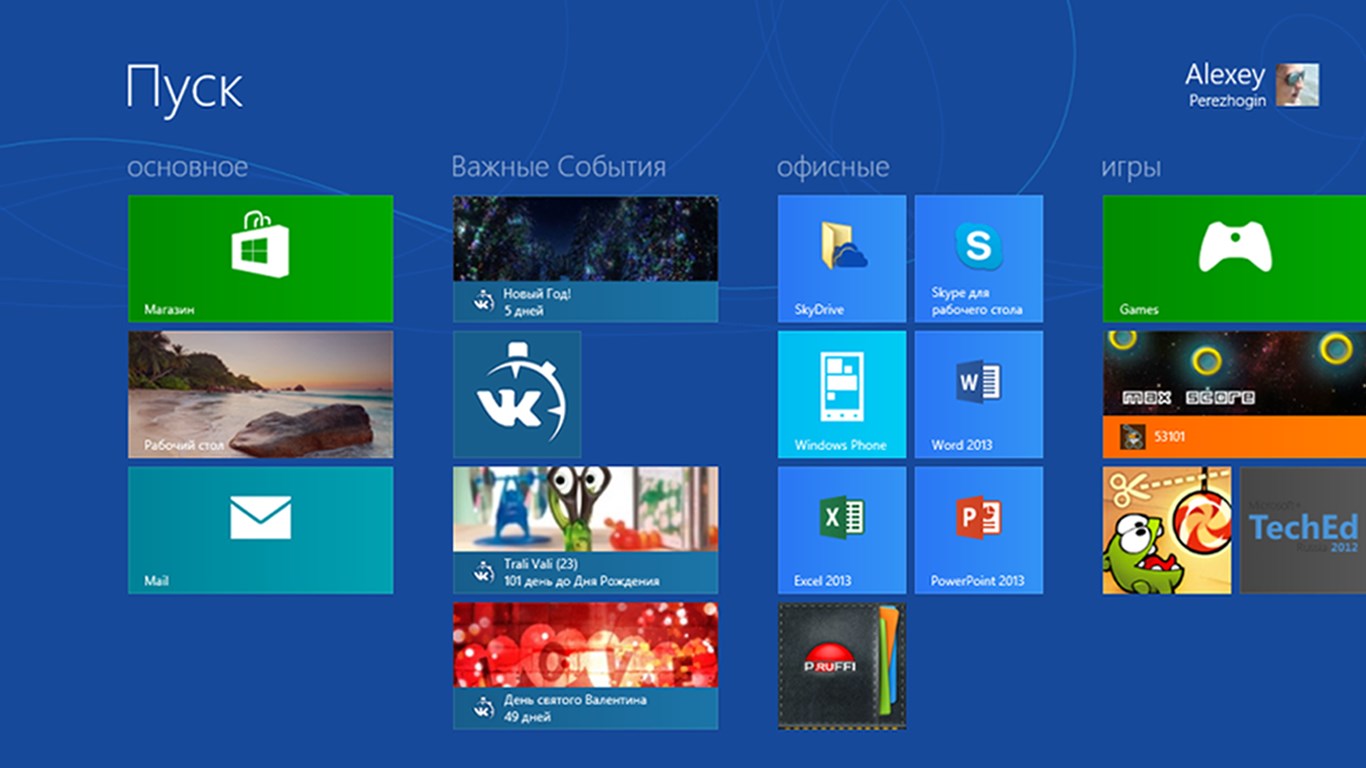Click Alexey Perezhogin user name
Image resolution: width=1366 pixels, height=768 pixels.
[1226, 85]
